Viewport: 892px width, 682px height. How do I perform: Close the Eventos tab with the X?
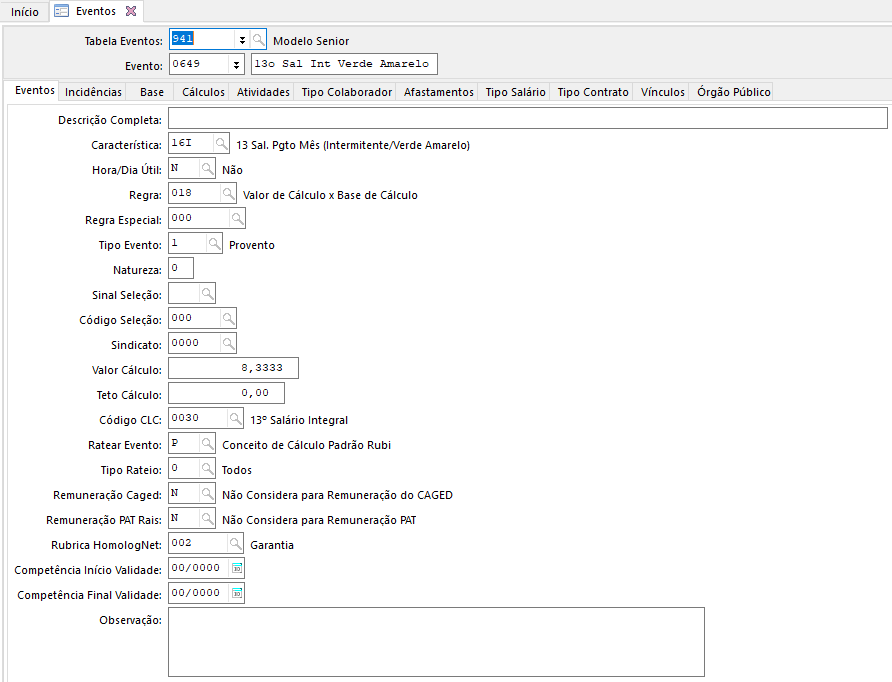click(x=131, y=11)
